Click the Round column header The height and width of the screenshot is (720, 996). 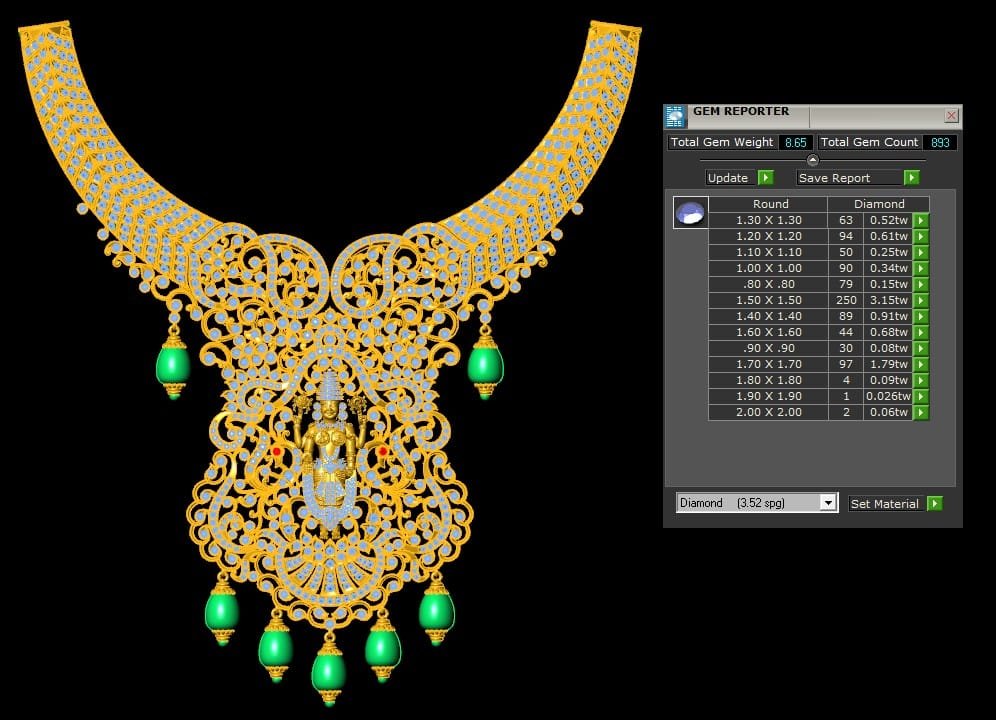[770, 204]
